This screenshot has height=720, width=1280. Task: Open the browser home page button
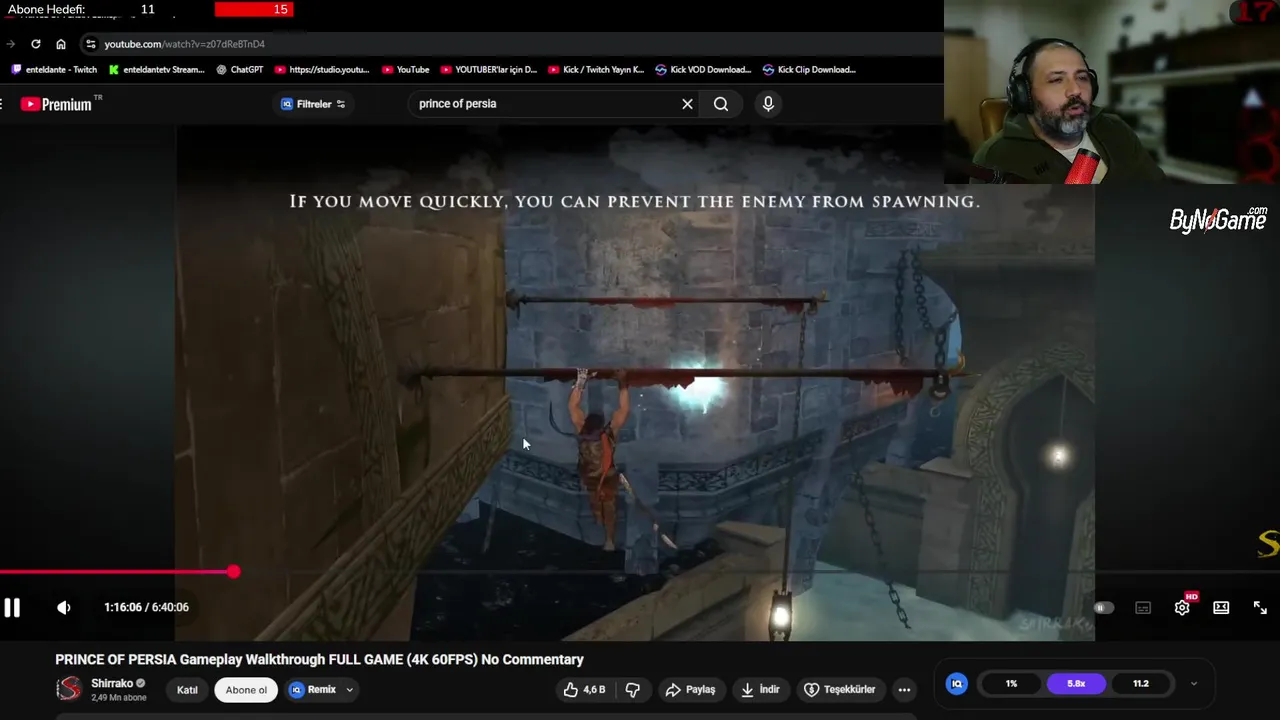tap(61, 44)
